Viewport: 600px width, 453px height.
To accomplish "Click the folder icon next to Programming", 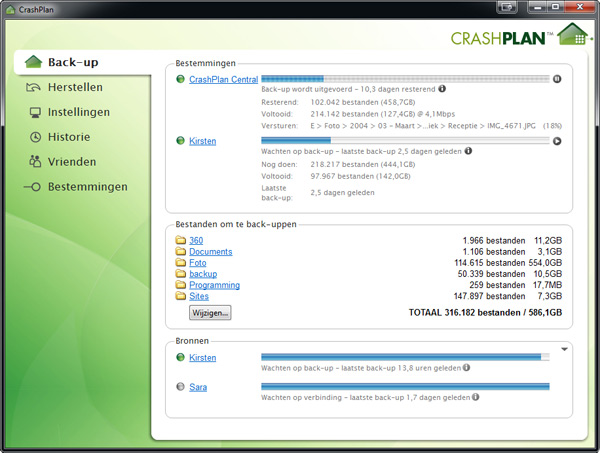I will pos(181,285).
